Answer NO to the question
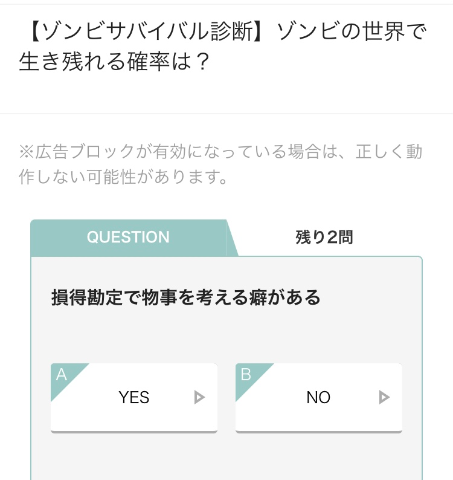The image size is (453, 480). pos(319,398)
